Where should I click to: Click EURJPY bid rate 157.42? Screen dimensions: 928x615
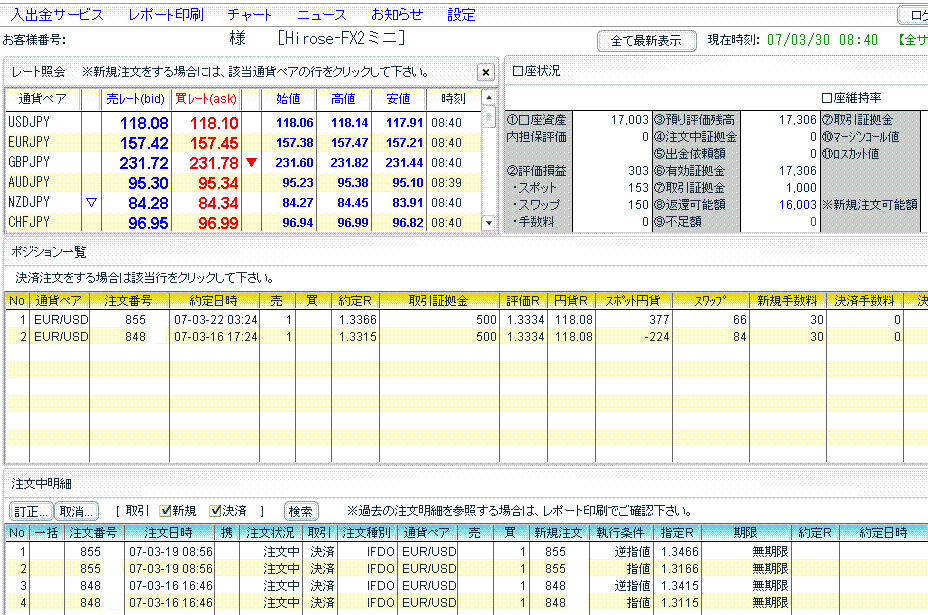144,143
